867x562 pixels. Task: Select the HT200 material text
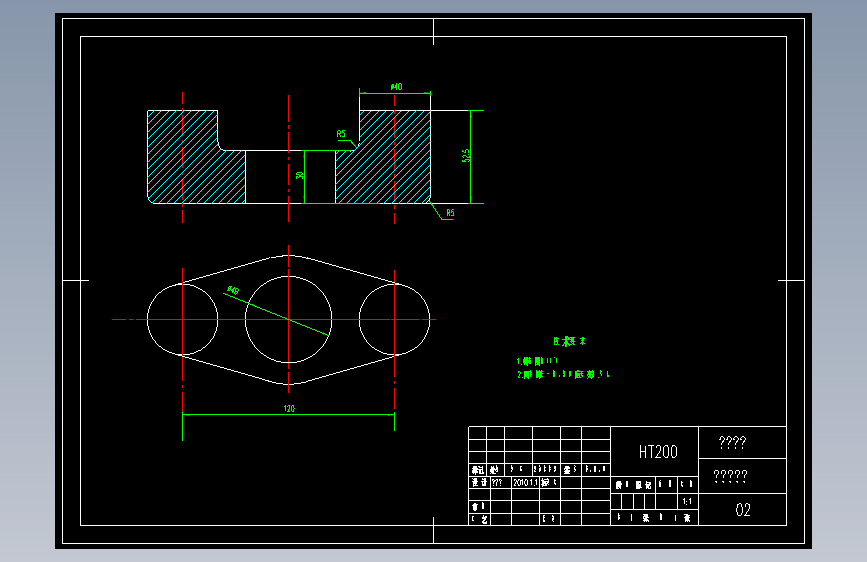(x=658, y=452)
